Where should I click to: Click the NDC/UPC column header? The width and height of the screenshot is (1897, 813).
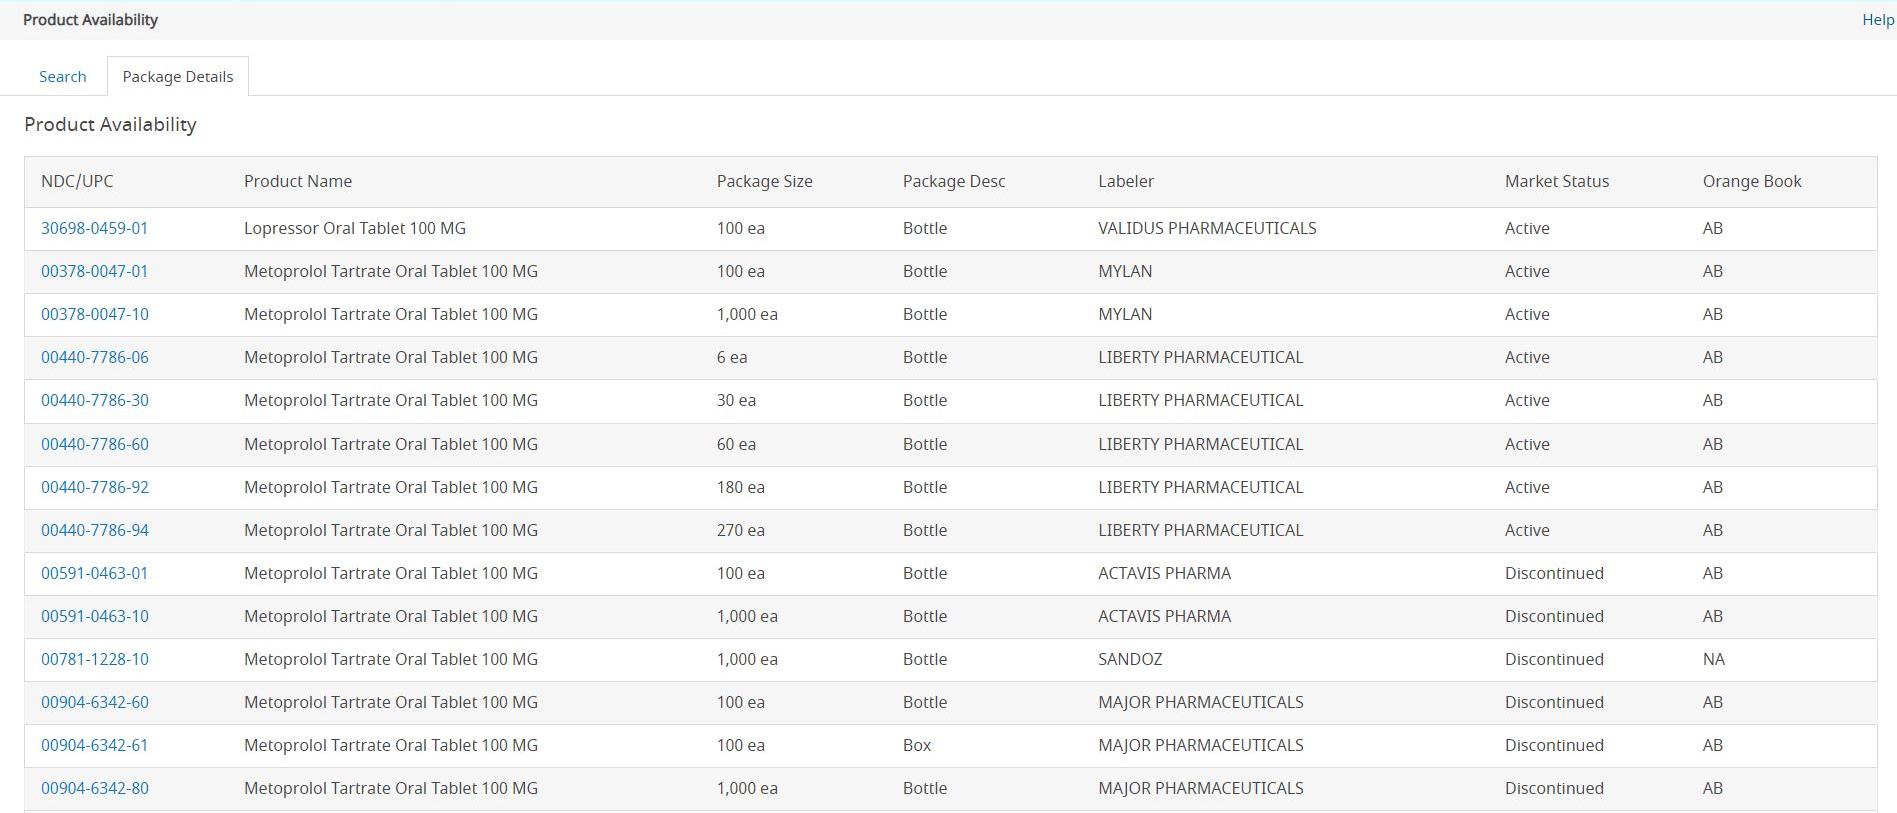pyautogui.click(x=77, y=181)
